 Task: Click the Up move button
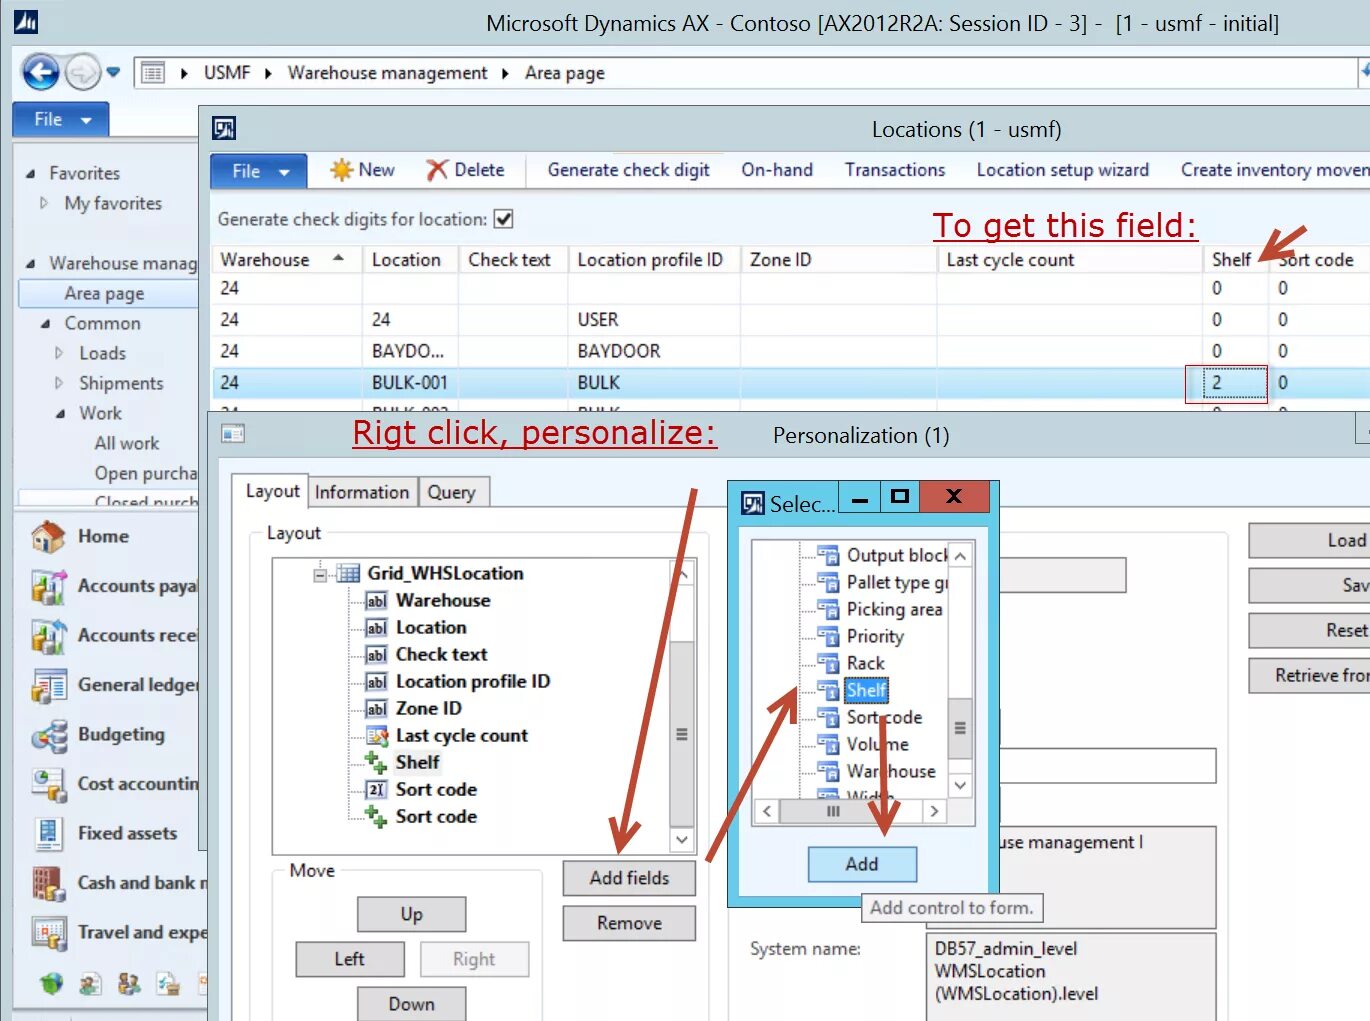point(411,914)
